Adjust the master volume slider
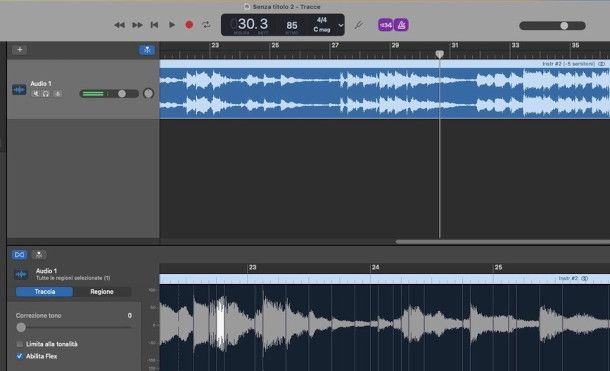This screenshot has width=610, height=371. click(552, 26)
